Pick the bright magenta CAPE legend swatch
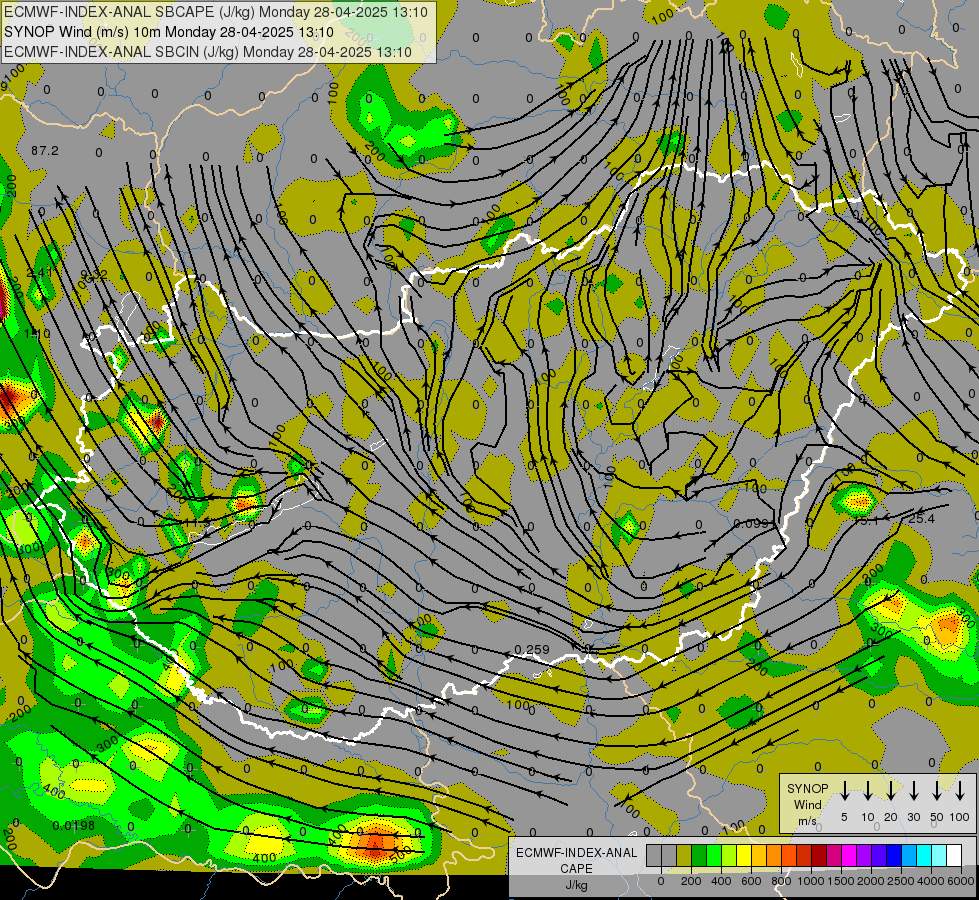 tap(849, 855)
